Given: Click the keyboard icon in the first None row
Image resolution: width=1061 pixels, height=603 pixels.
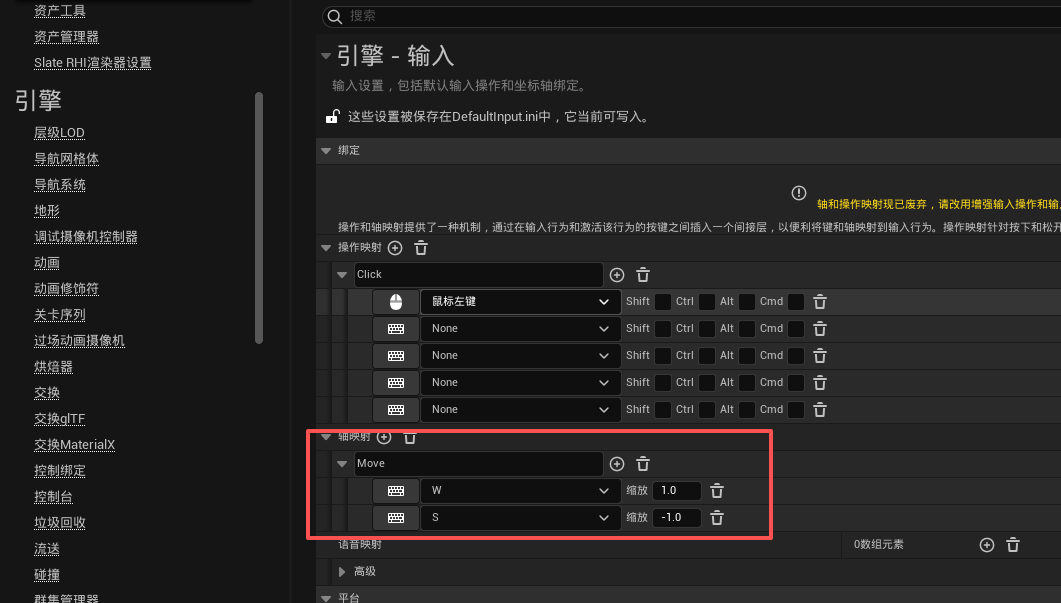Looking at the screenshot, I should tap(396, 329).
